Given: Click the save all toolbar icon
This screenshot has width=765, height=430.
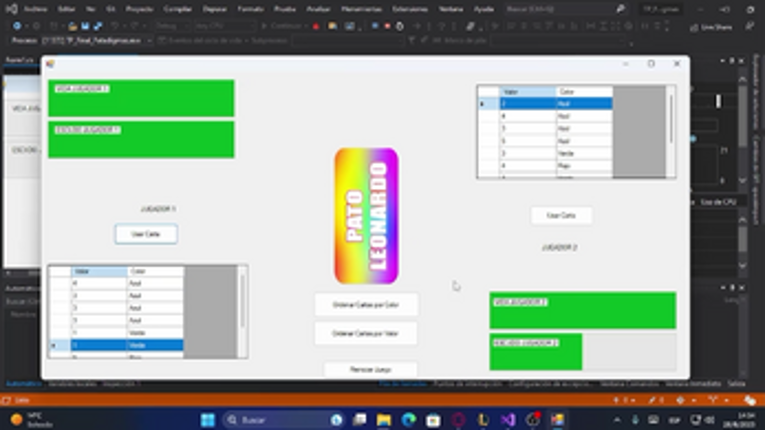Looking at the screenshot, I should pos(98,26).
